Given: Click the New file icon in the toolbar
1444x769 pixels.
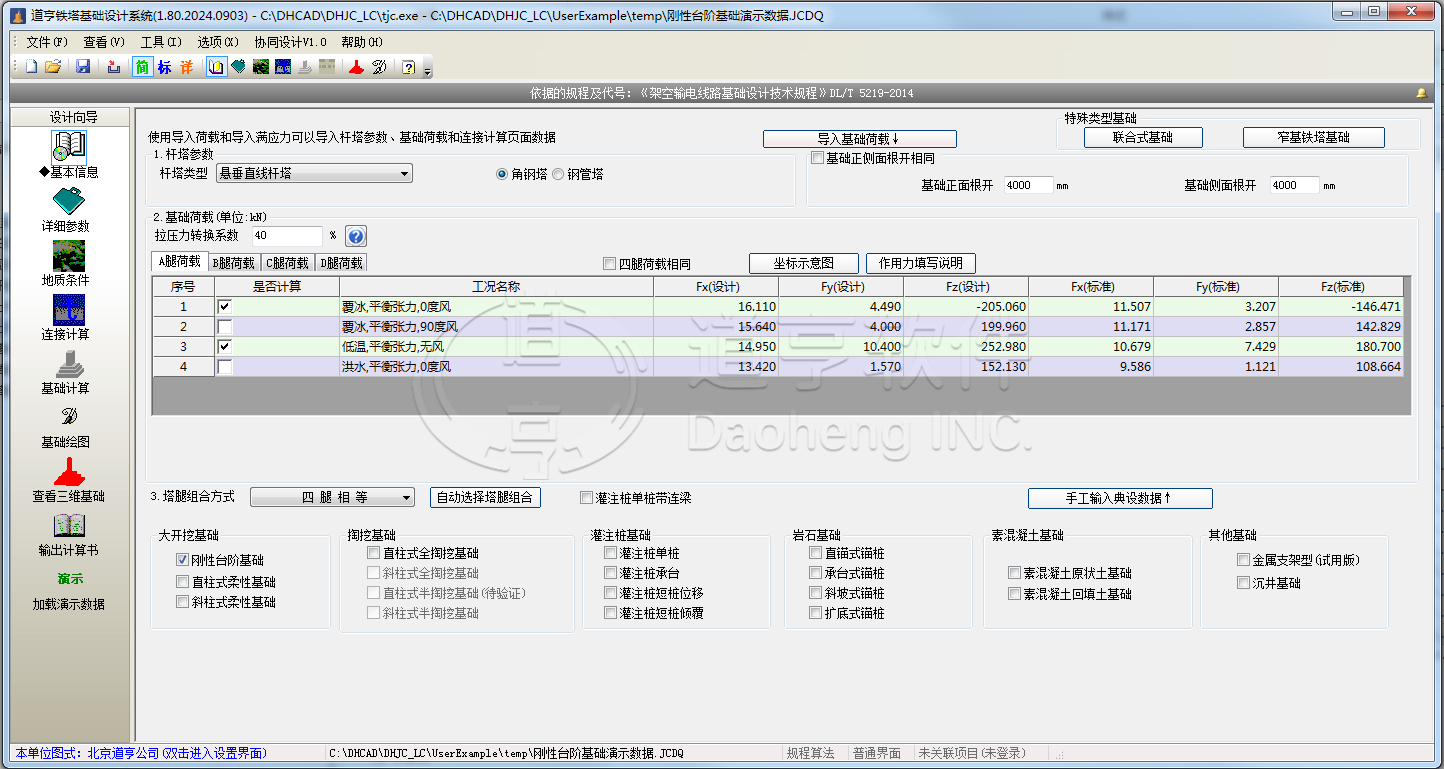Looking at the screenshot, I should pos(31,67).
